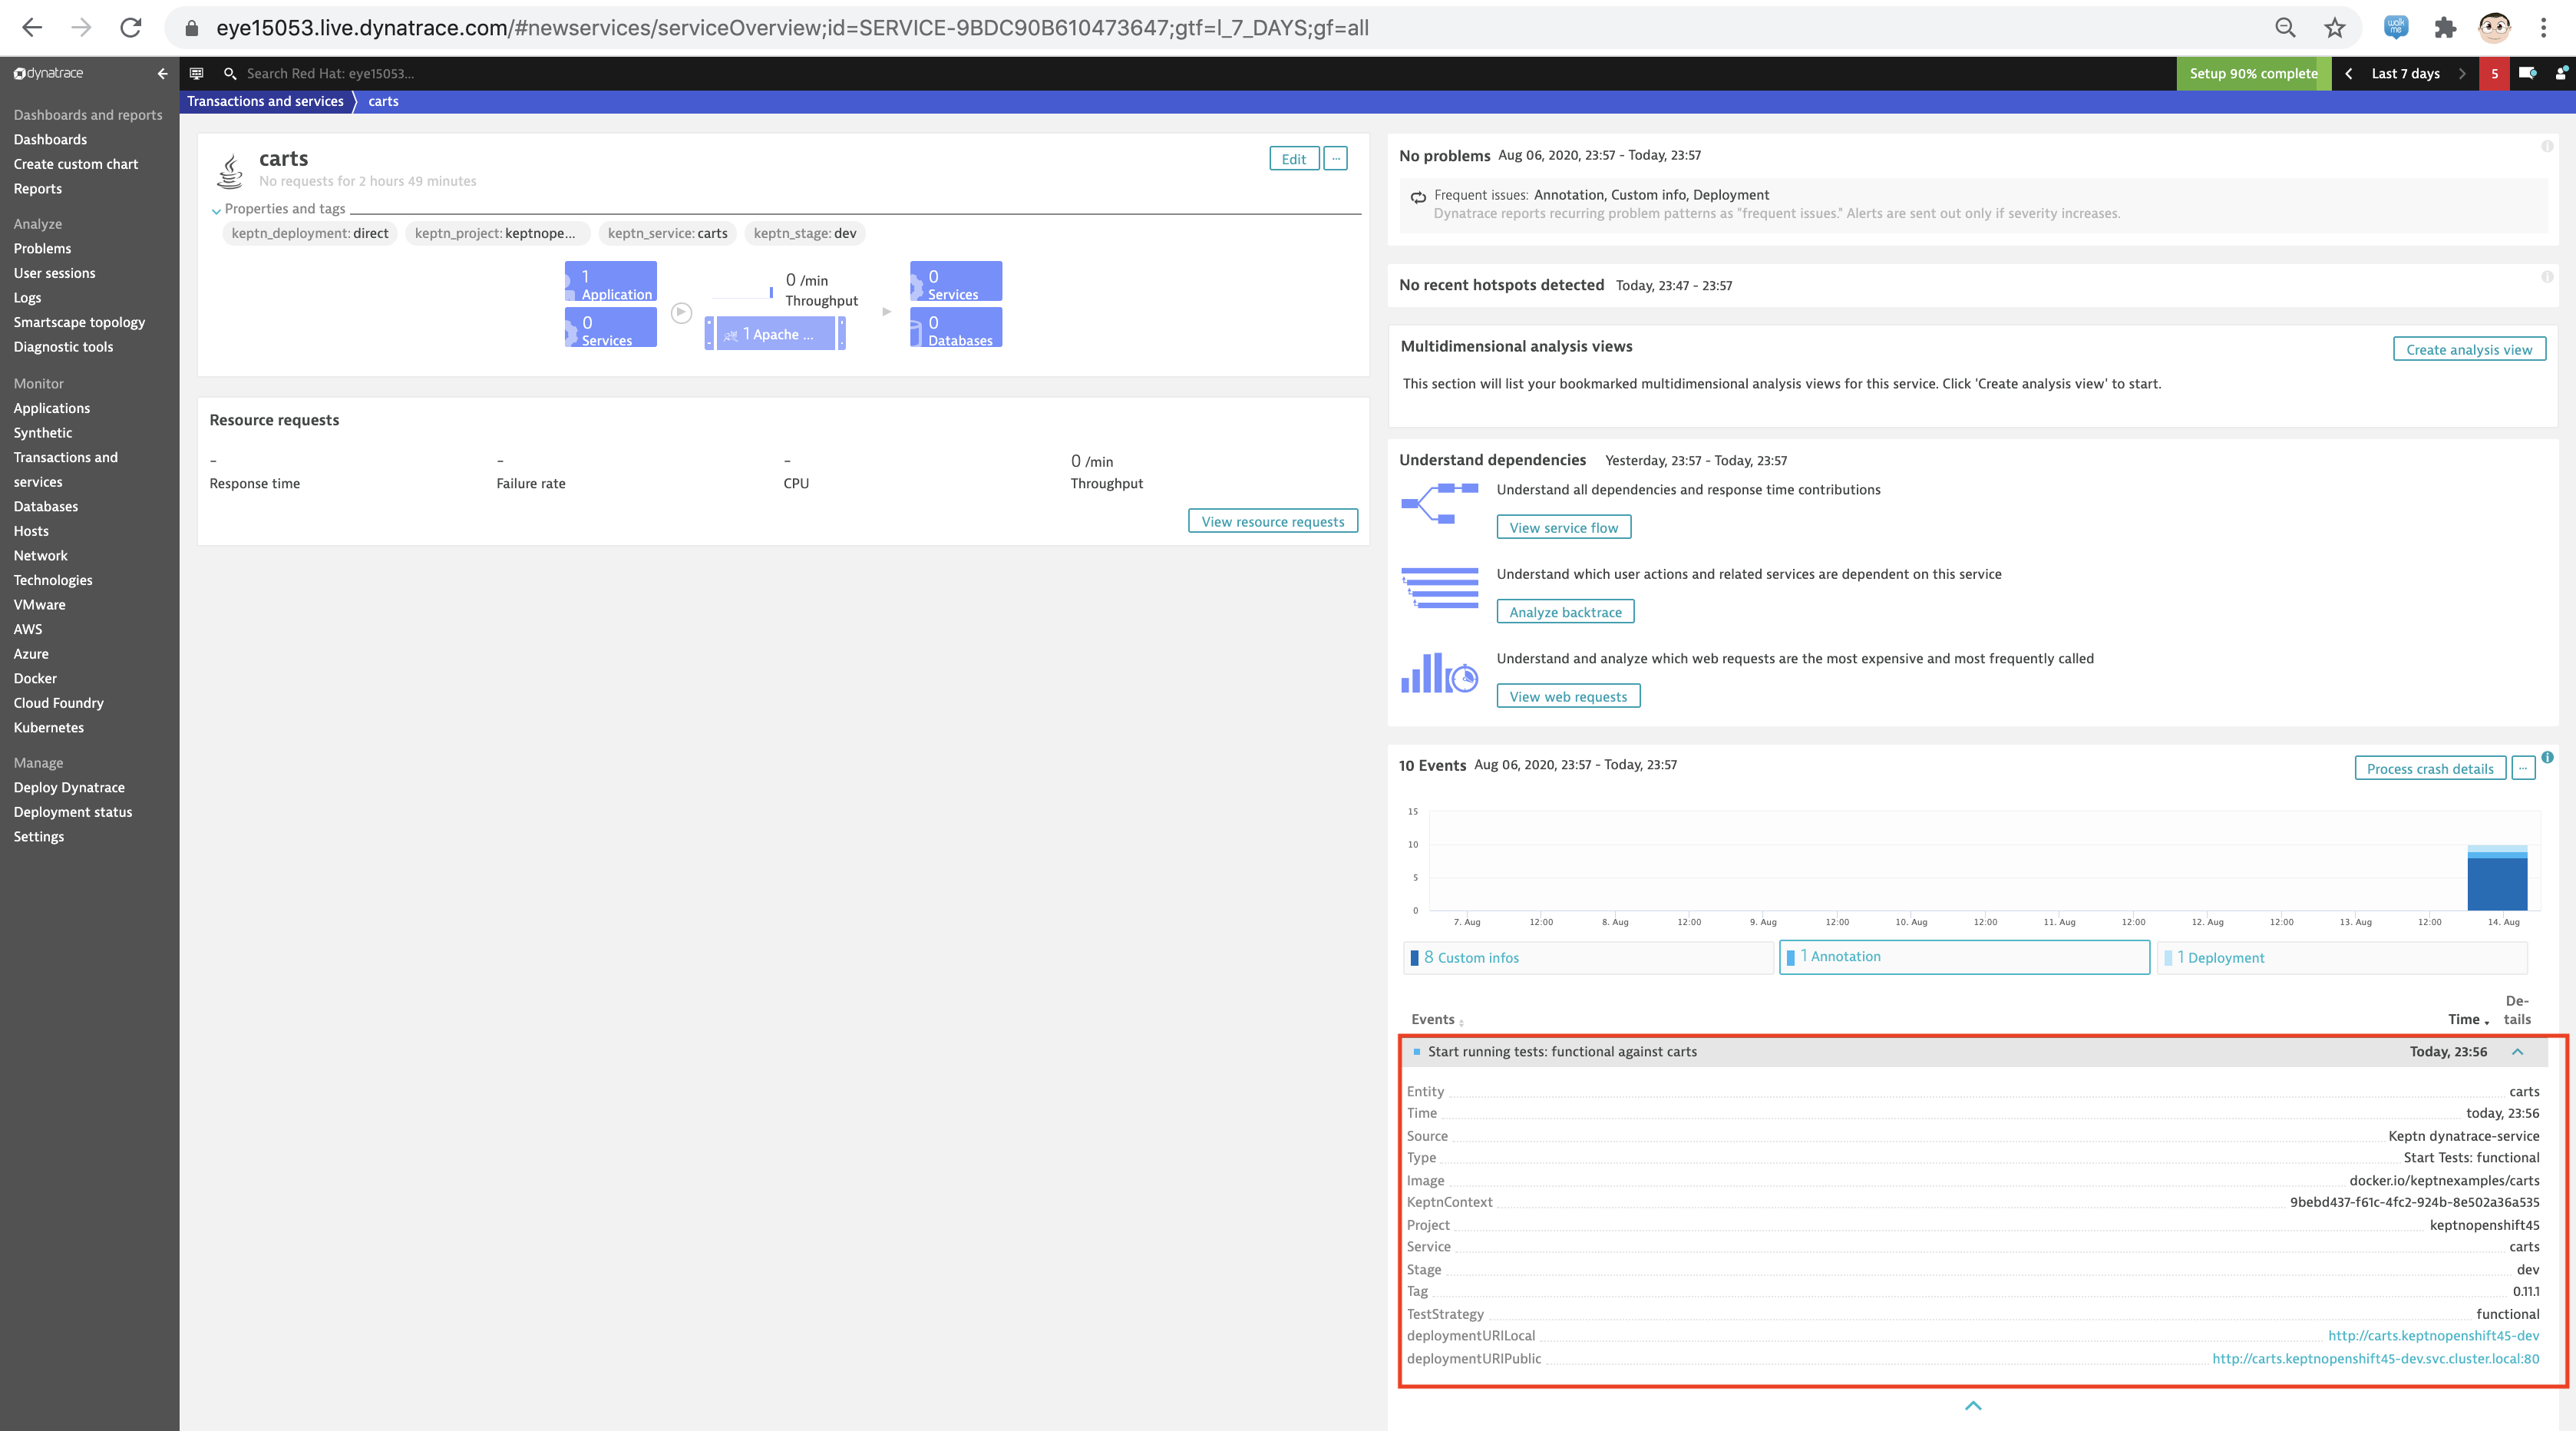Collapse the Start running tests event row

[2517, 1051]
